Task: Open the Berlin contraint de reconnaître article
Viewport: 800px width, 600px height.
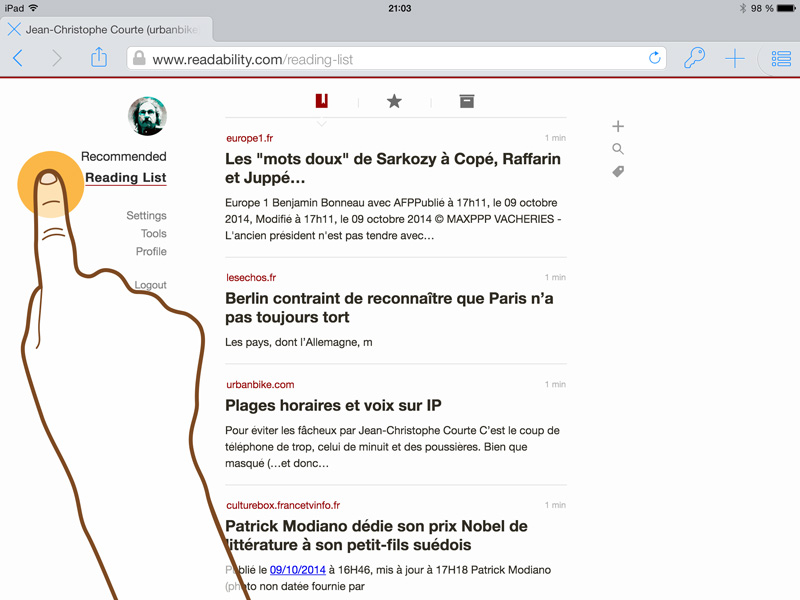Action: (389, 308)
